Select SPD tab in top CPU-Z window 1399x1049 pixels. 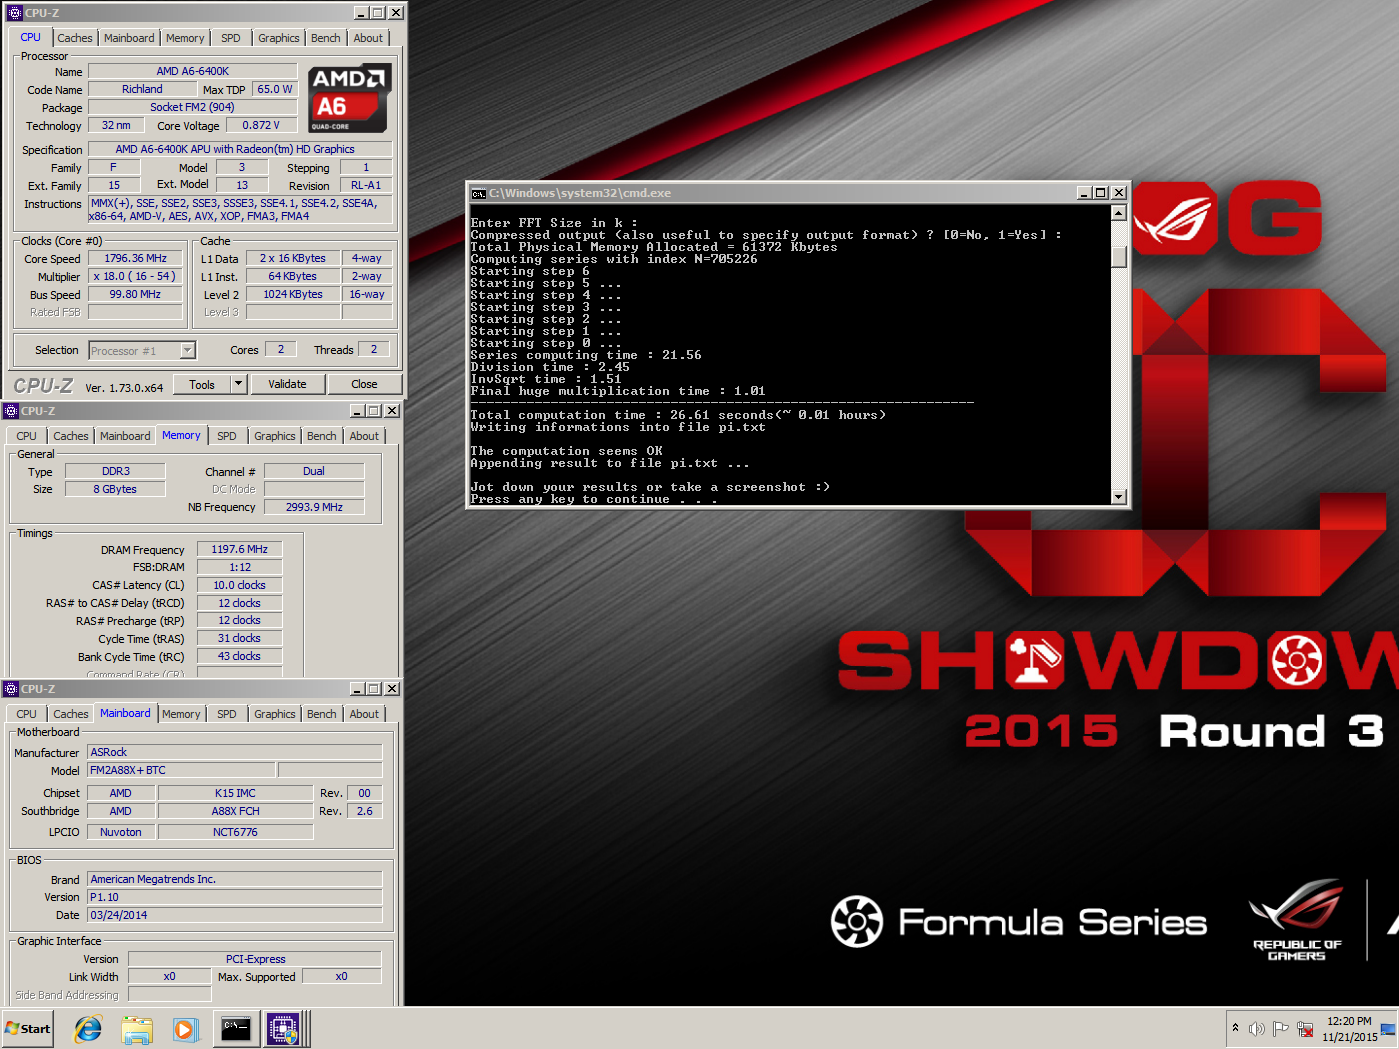(231, 38)
